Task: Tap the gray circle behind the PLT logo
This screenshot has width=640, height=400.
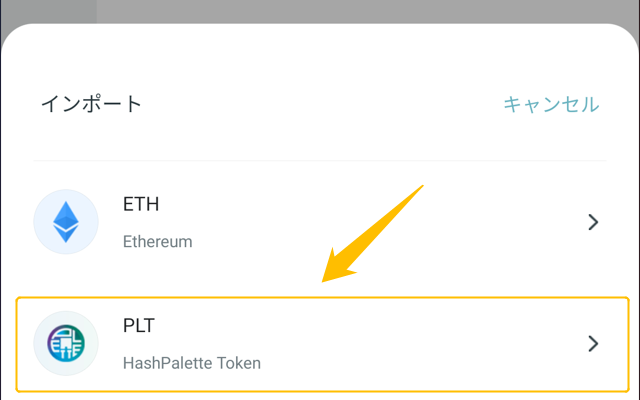Action: [66, 343]
